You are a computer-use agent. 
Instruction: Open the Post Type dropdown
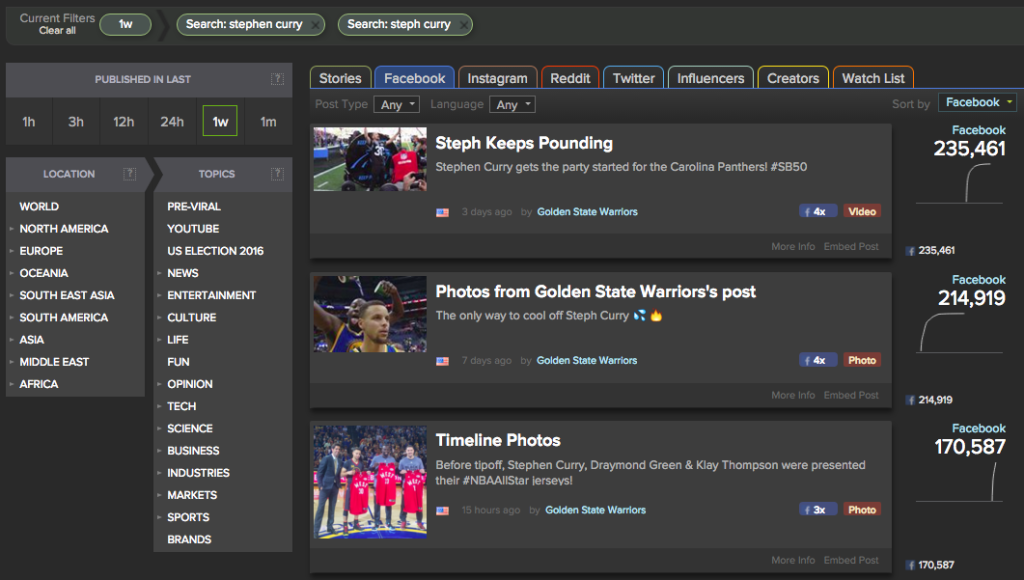[396, 105]
